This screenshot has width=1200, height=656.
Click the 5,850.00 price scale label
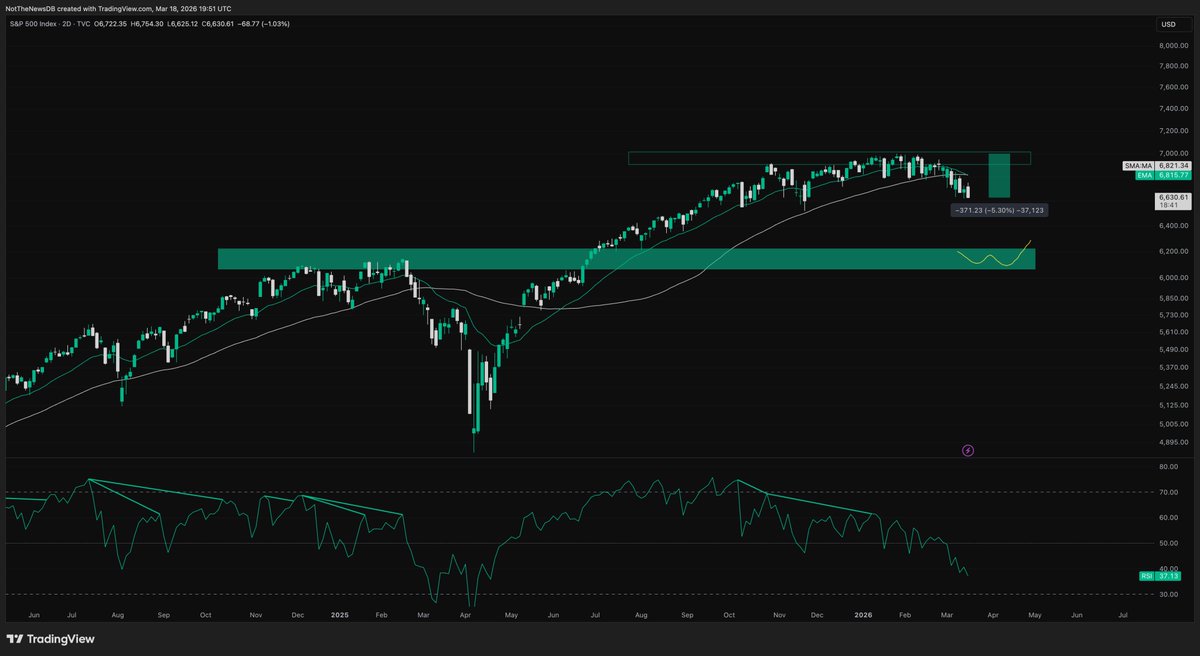tap(1175, 299)
